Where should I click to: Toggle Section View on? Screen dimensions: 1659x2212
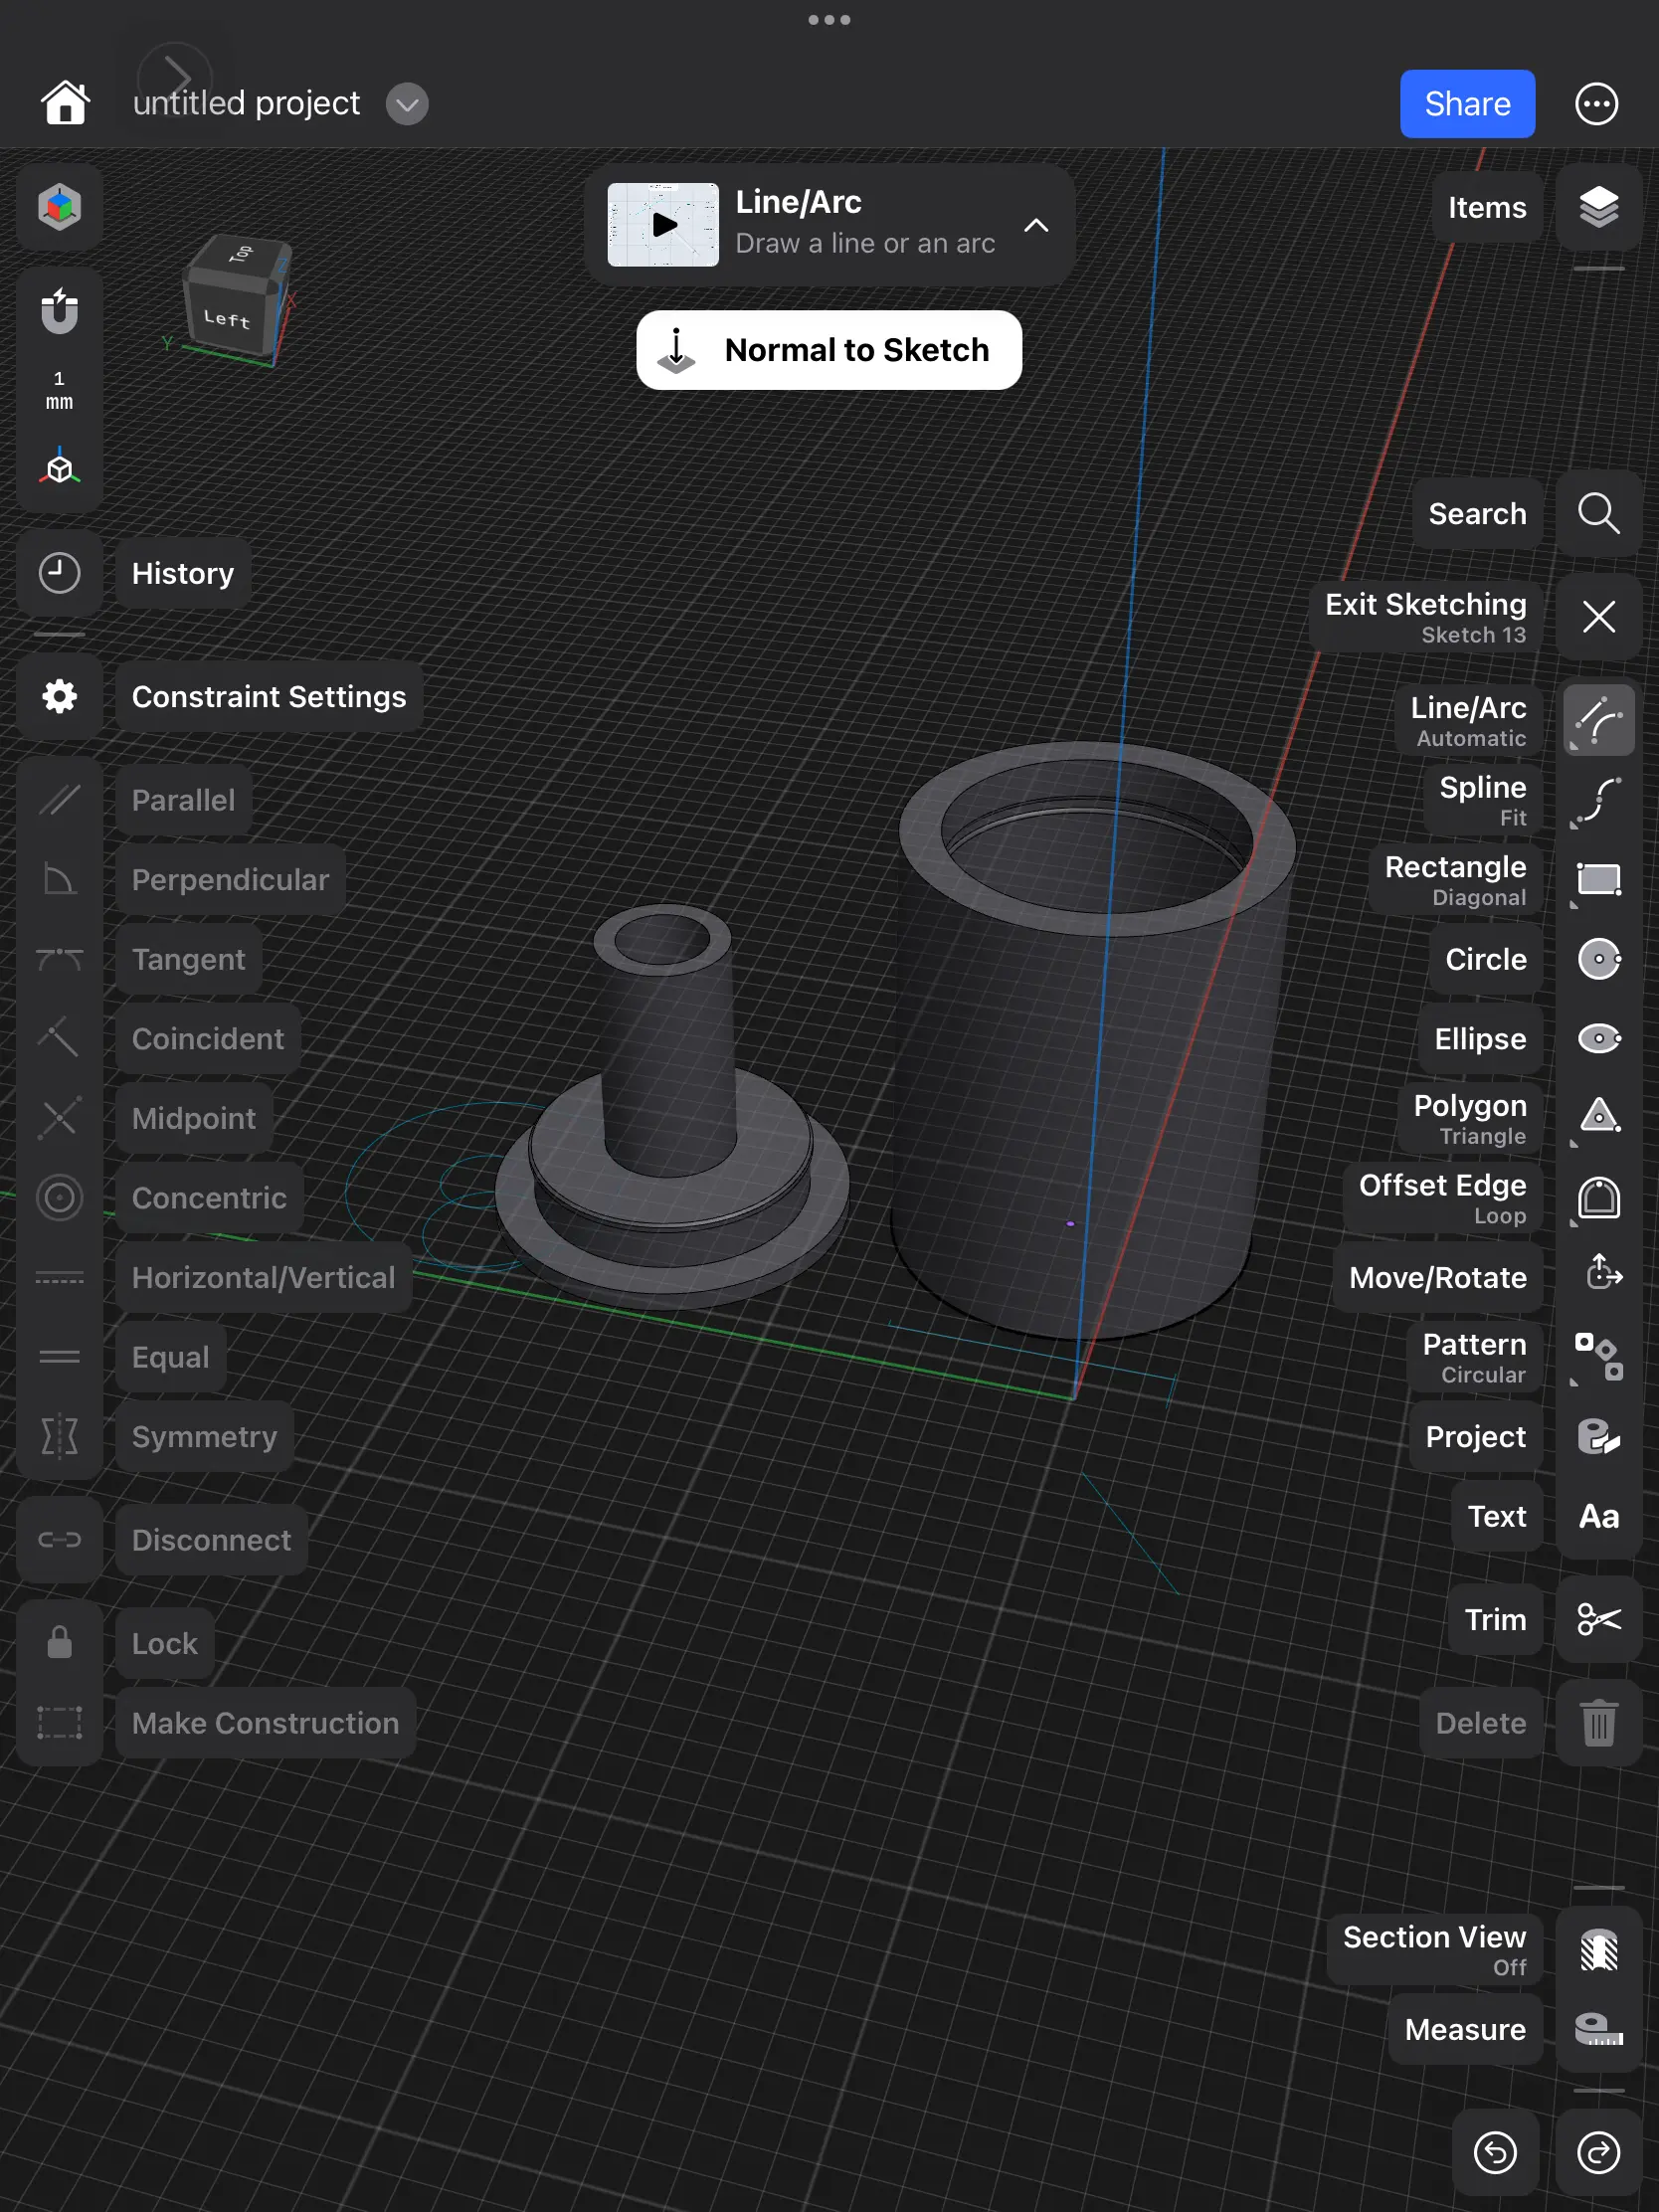coord(1598,1950)
